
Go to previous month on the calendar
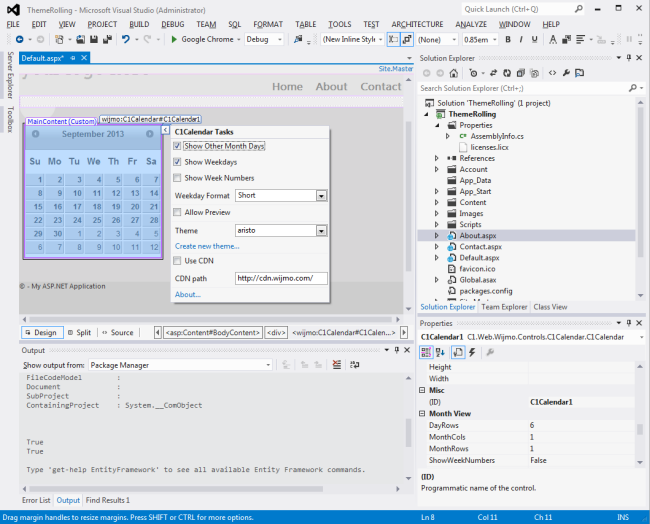35,134
